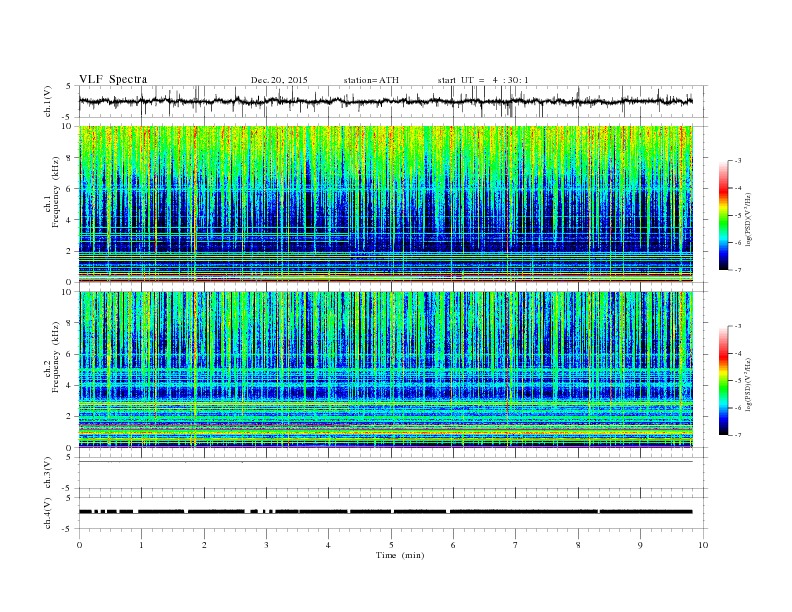
Task: Click time axis tick label "2"
Action: point(204,545)
